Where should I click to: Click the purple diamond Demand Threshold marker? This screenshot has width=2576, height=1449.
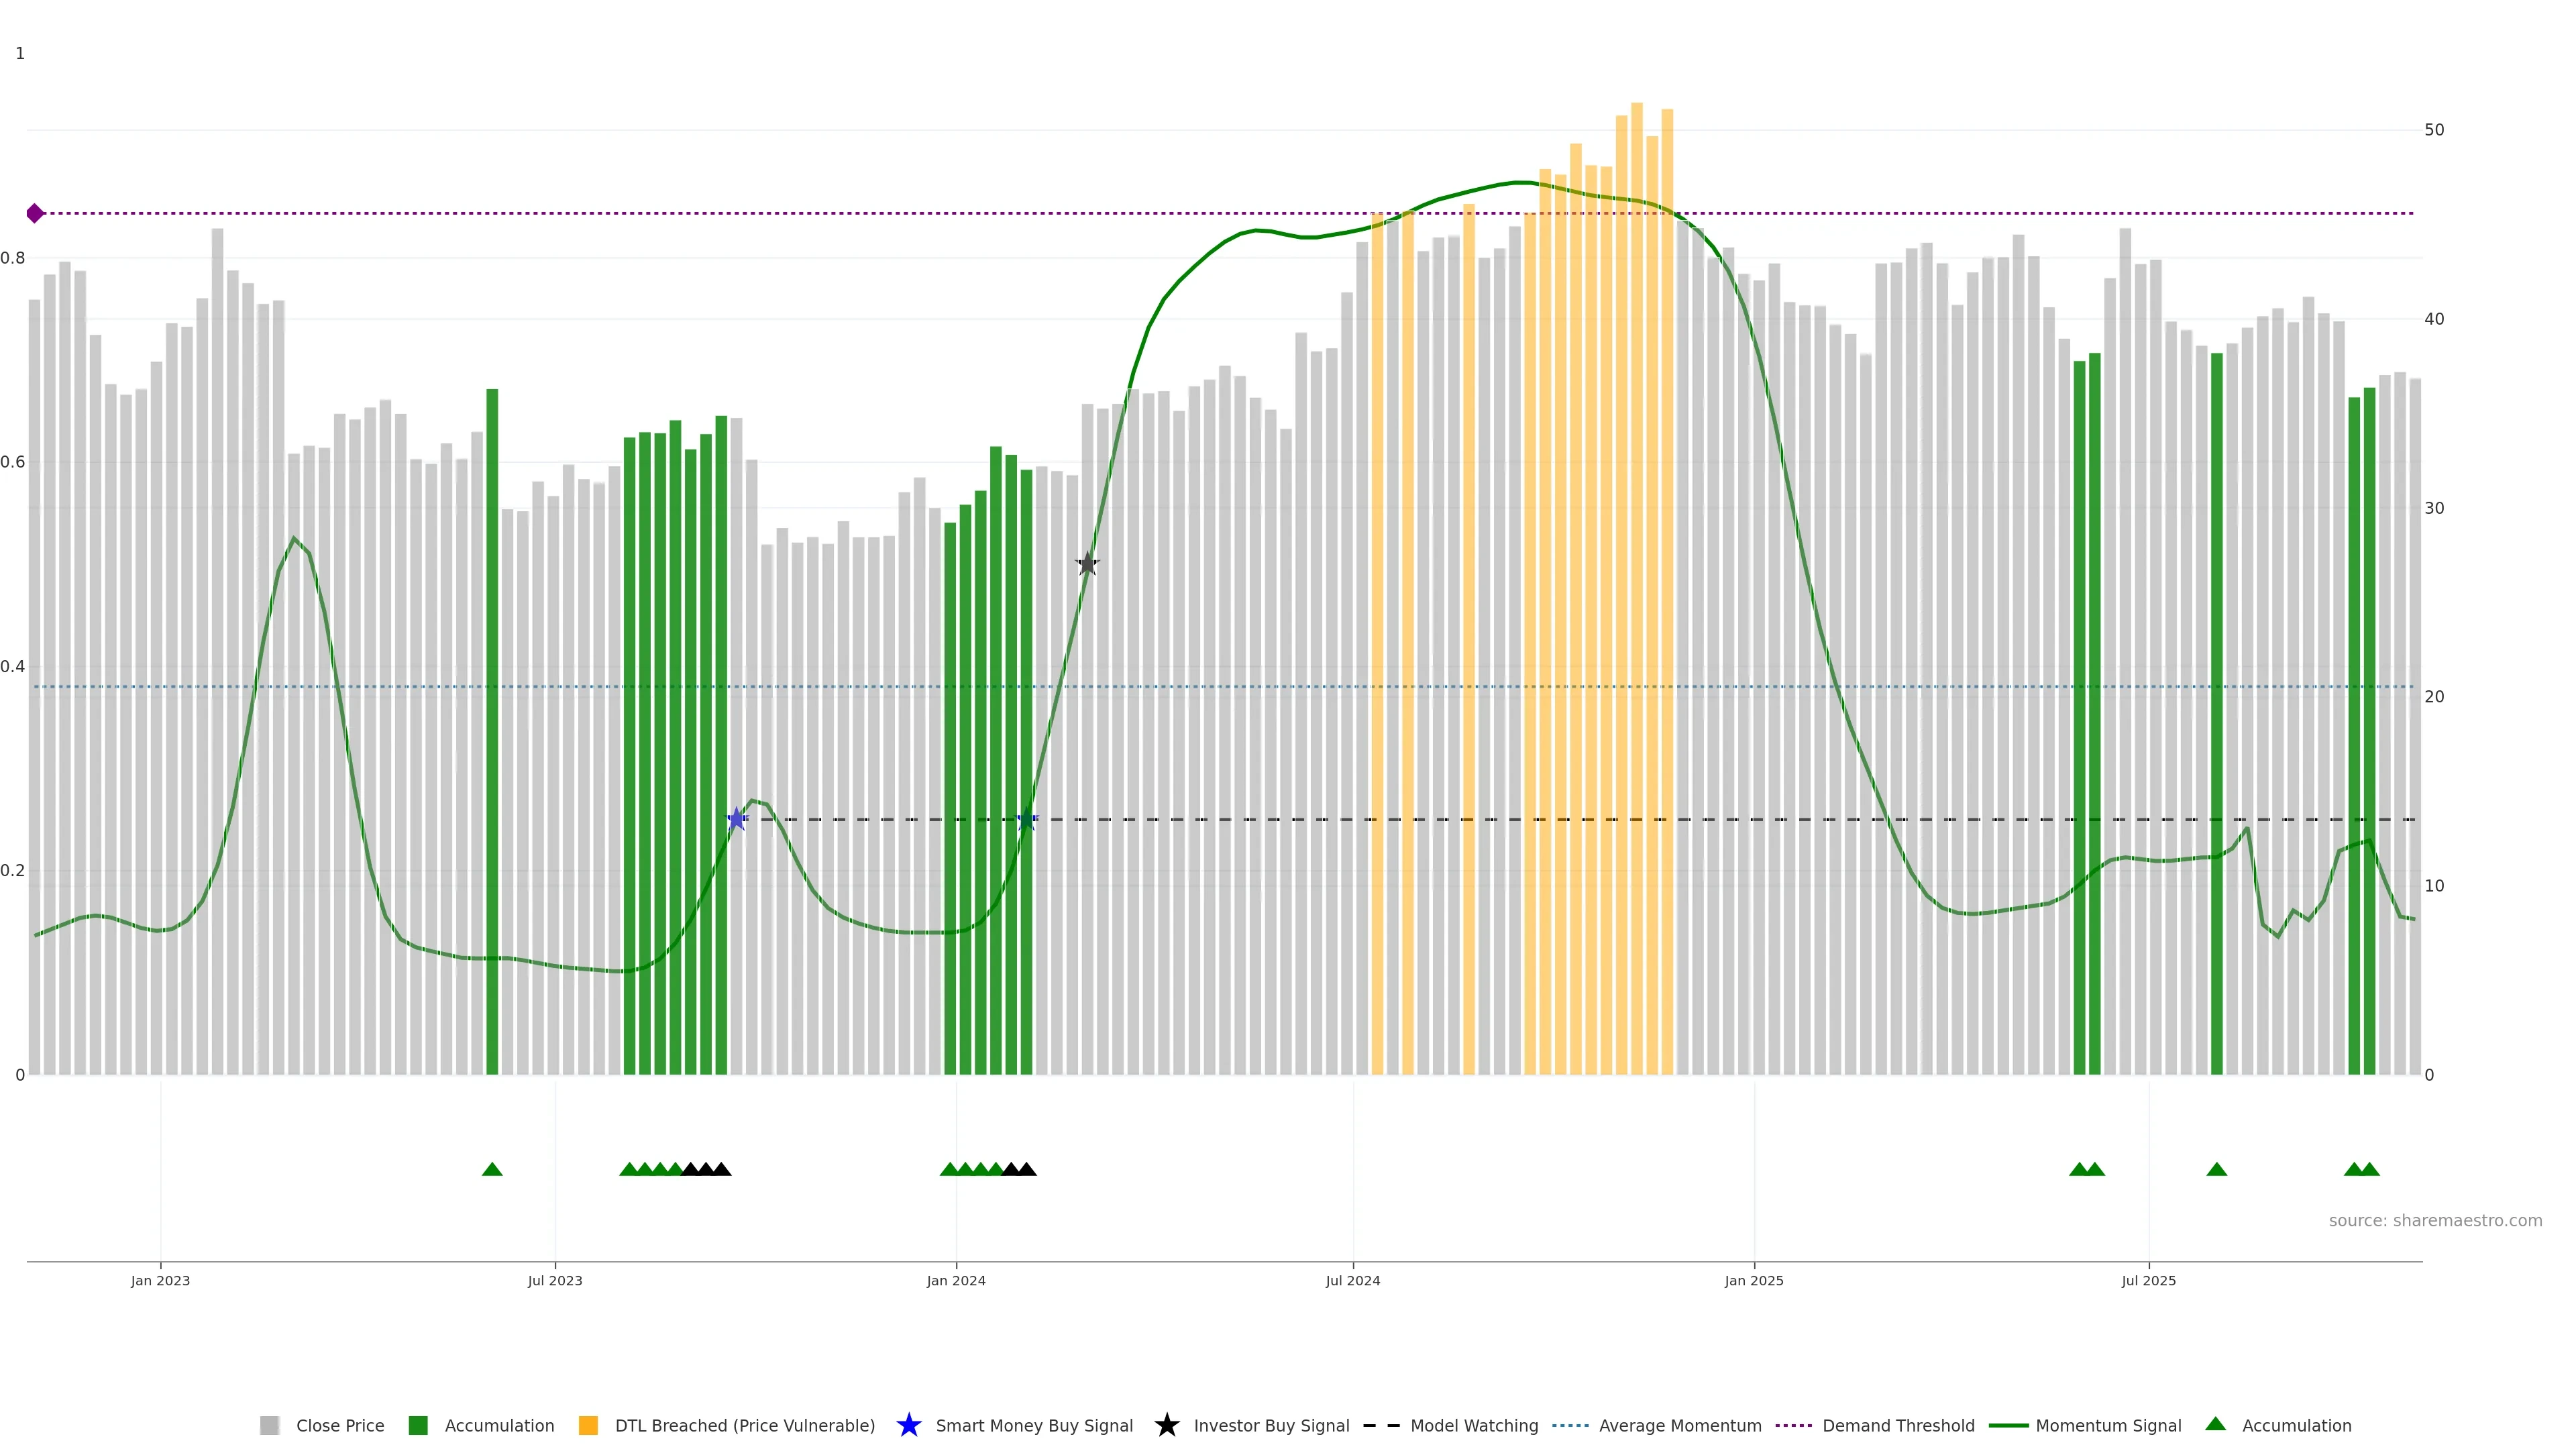35,213
